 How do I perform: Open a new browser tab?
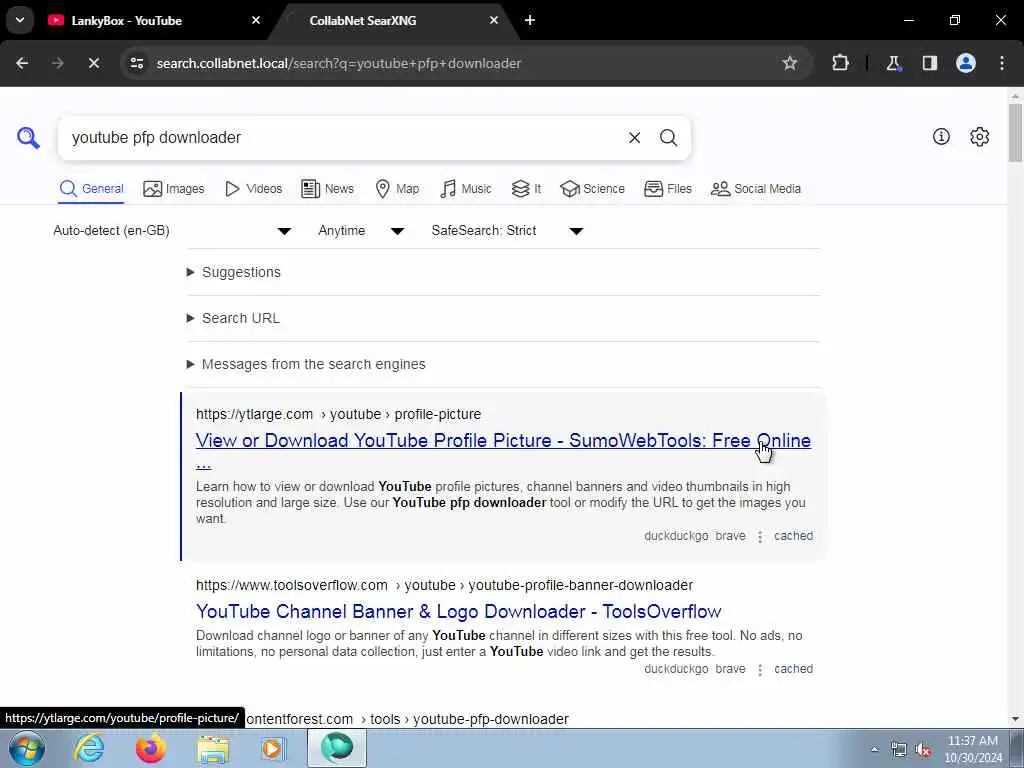(x=530, y=20)
